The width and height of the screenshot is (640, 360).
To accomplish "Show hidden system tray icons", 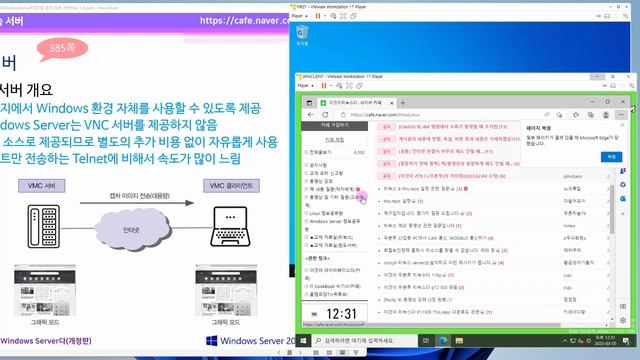I will click(x=564, y=340).
